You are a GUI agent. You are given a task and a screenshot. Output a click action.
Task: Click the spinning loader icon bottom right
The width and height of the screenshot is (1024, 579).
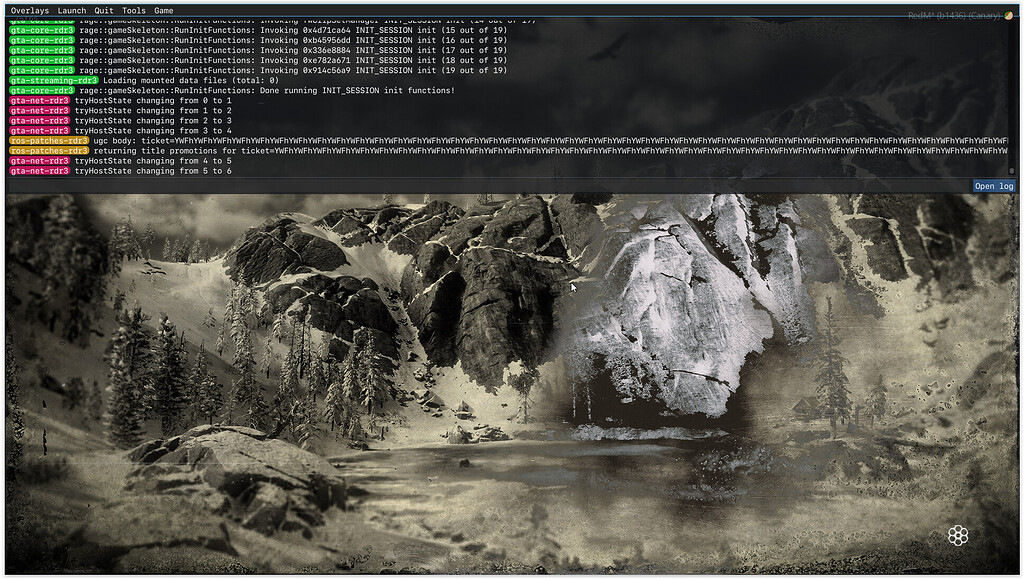pyautogui.click(x=958, y=536)
